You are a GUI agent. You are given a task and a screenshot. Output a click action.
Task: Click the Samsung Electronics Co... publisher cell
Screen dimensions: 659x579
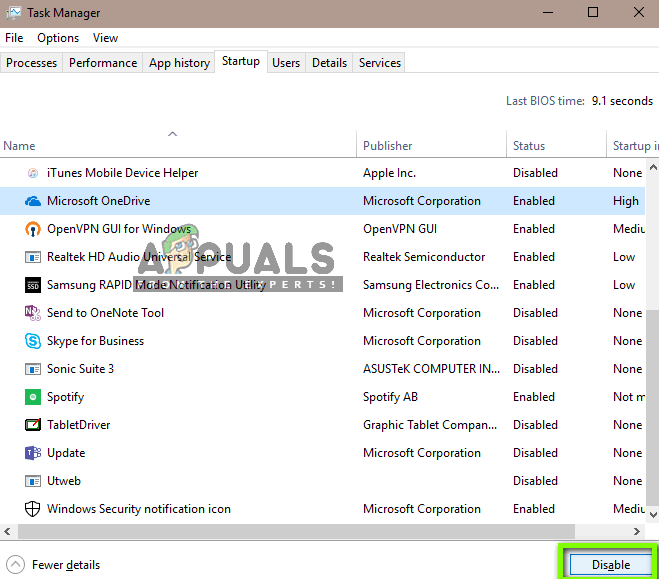(x=431, y=285)
